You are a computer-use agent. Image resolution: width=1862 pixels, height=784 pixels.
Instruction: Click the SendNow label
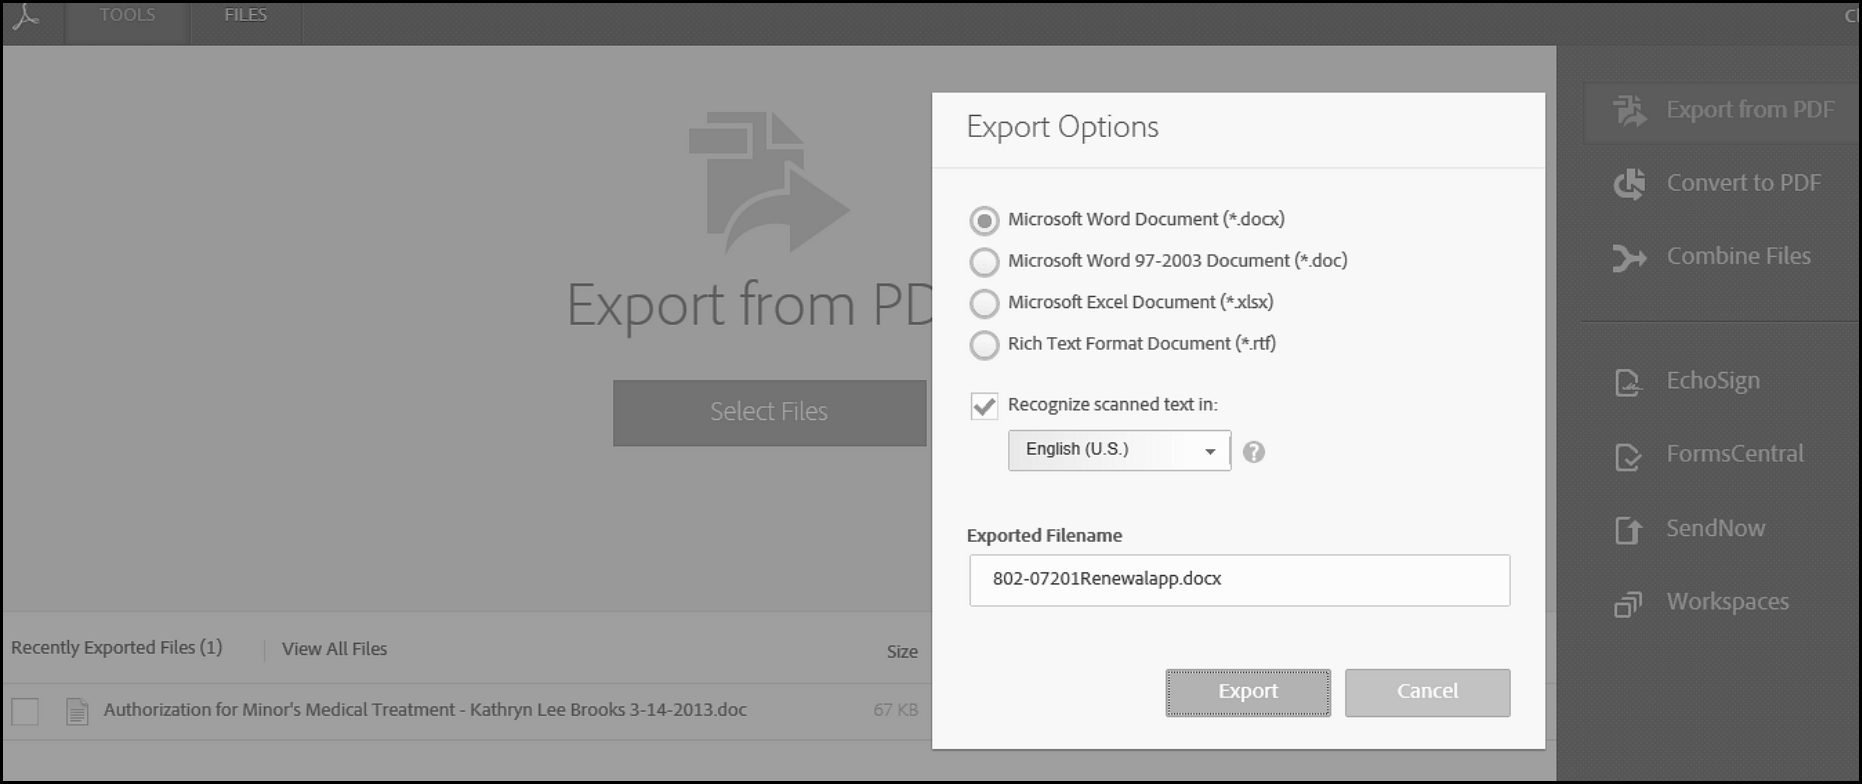[1715, 528]
